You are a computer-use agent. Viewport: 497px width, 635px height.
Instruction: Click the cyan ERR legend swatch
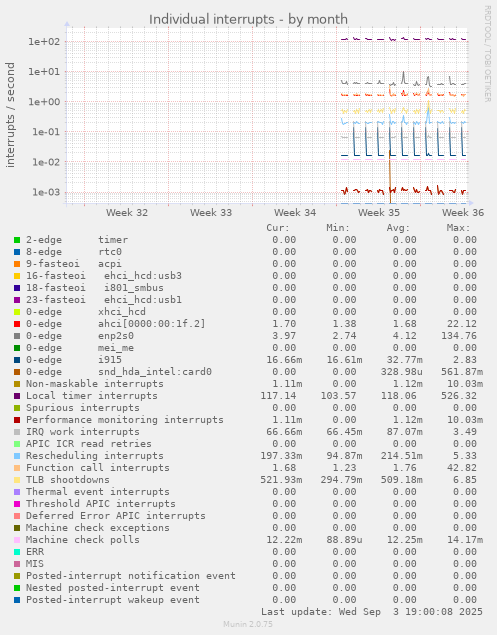pyautogui.click(x=17, y=552)
